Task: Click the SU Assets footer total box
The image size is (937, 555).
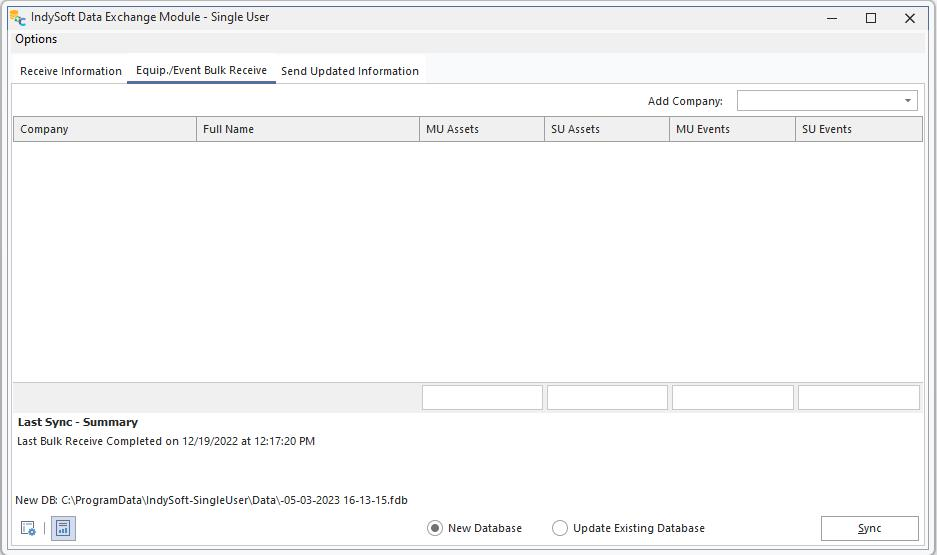Action: click(x=607, y=397)
